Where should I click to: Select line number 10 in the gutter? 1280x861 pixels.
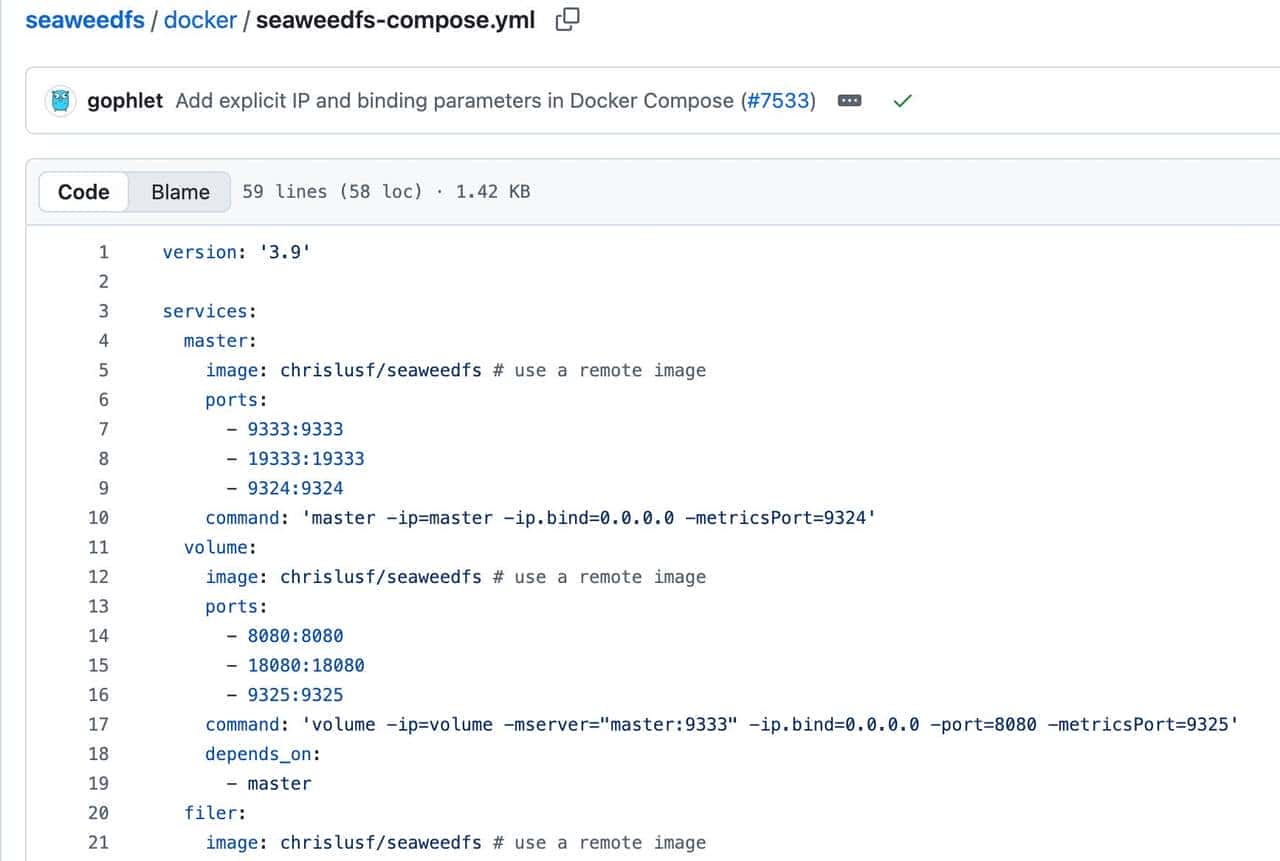coord(98,518)
